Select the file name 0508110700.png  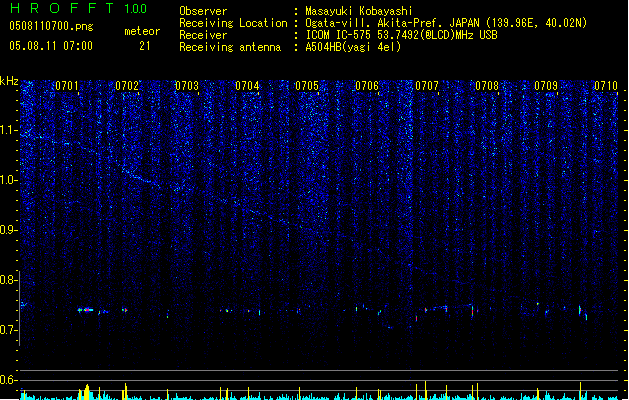[51, 26]
